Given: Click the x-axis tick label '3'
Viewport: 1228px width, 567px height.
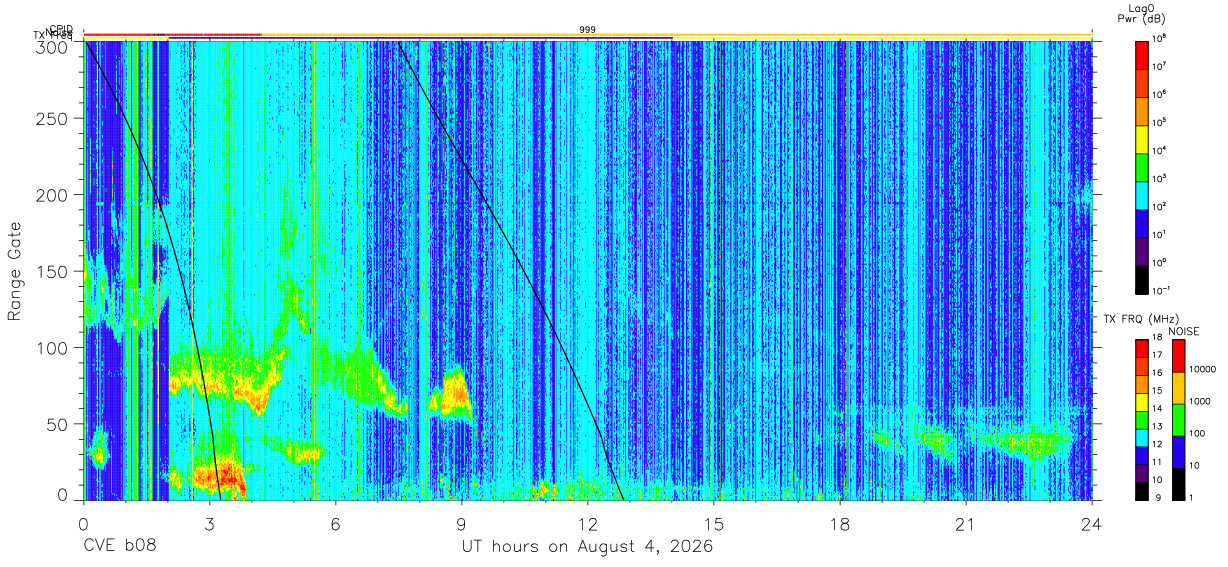Looking at the screenshot, I should tap(209, 523).
